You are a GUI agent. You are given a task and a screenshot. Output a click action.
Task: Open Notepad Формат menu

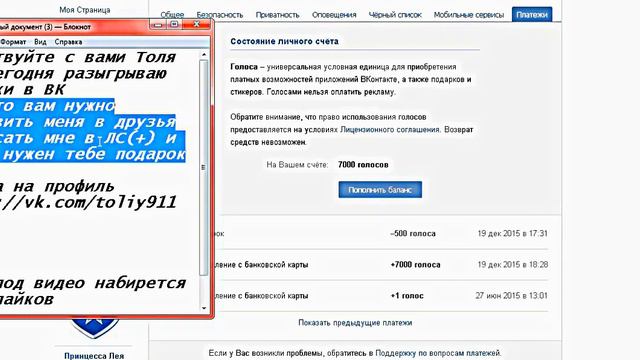click(x=13, y=42)
